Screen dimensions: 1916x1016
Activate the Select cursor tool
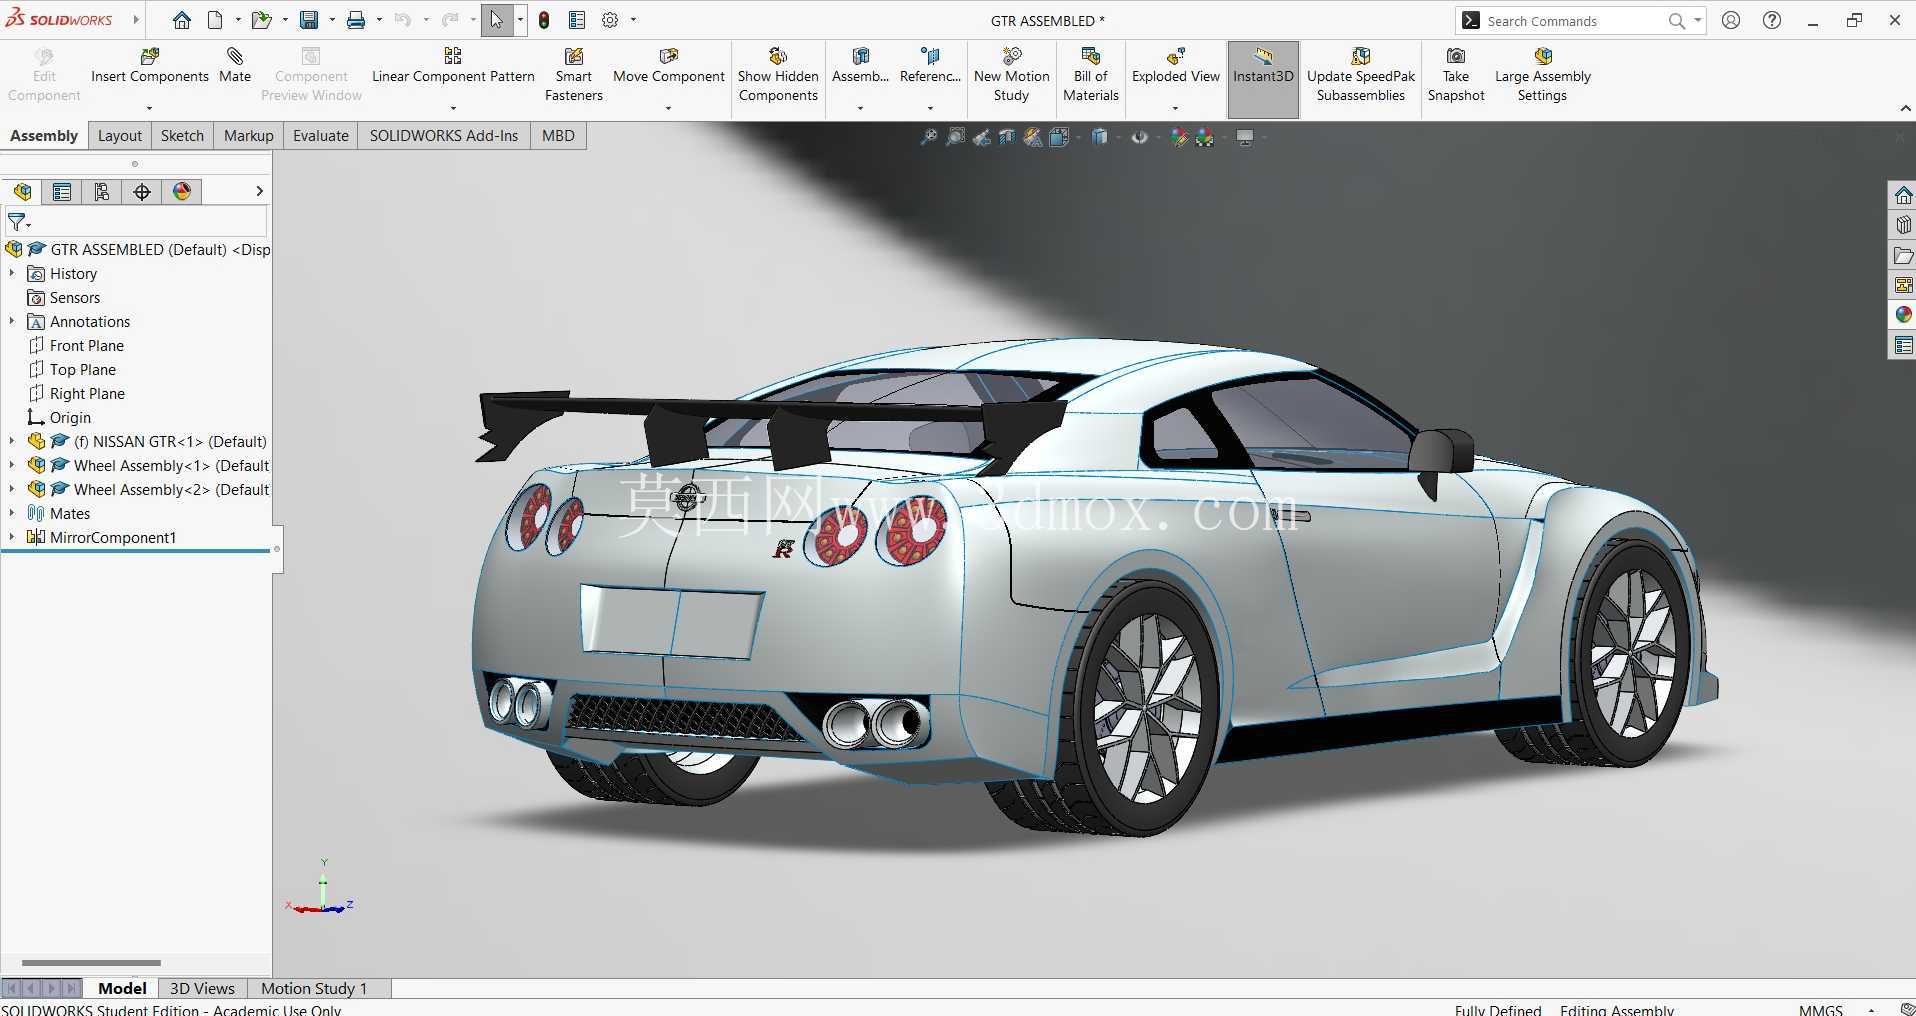497,20
